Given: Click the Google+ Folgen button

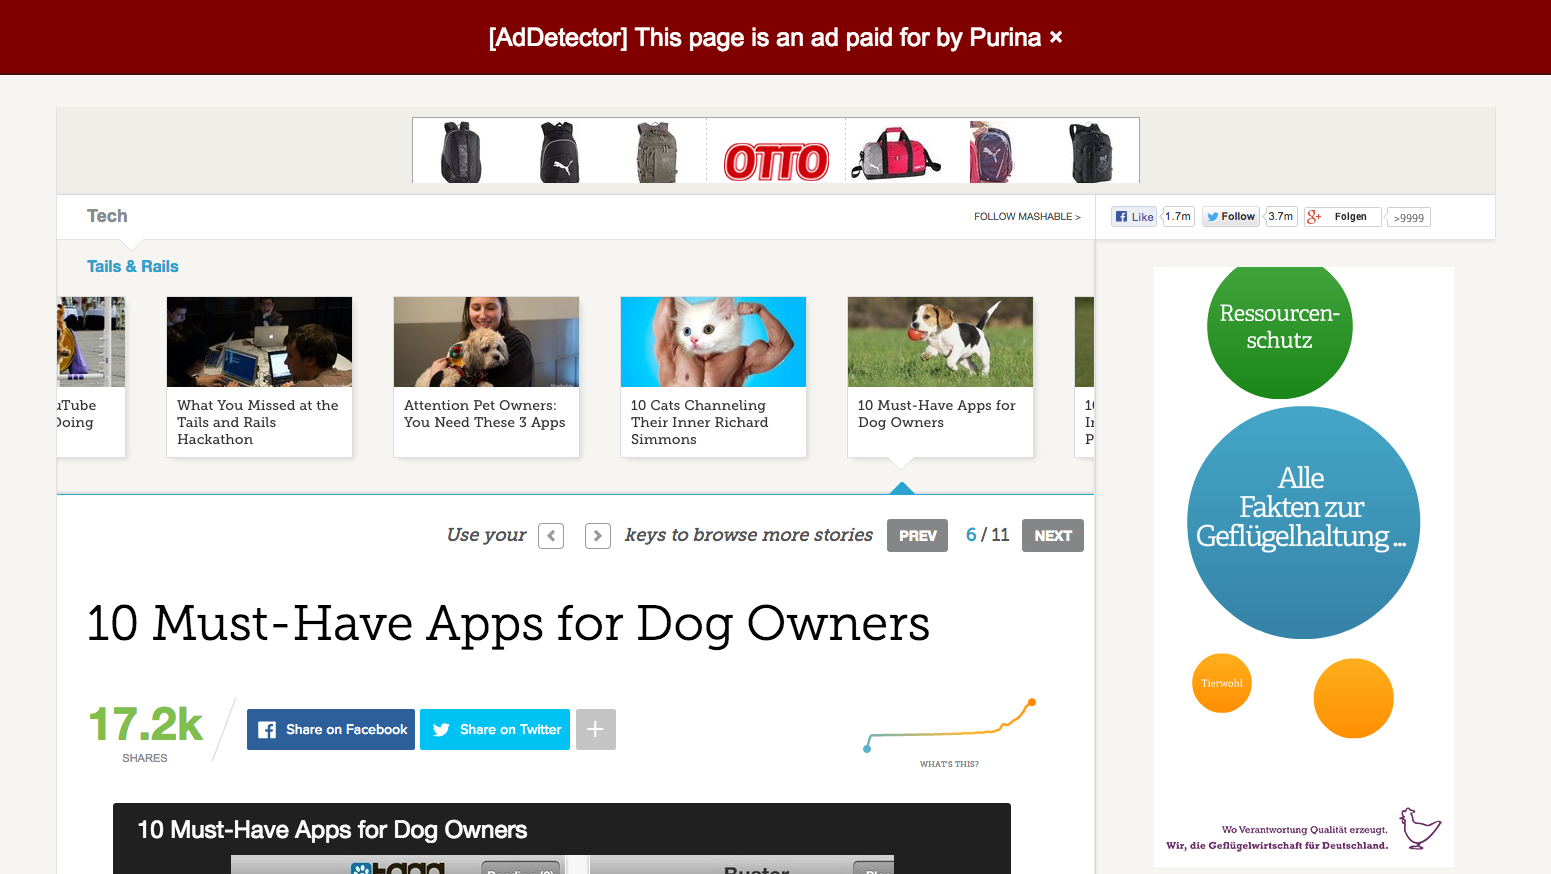Looking at the screenshot, I should click(x=1343, y=217).
